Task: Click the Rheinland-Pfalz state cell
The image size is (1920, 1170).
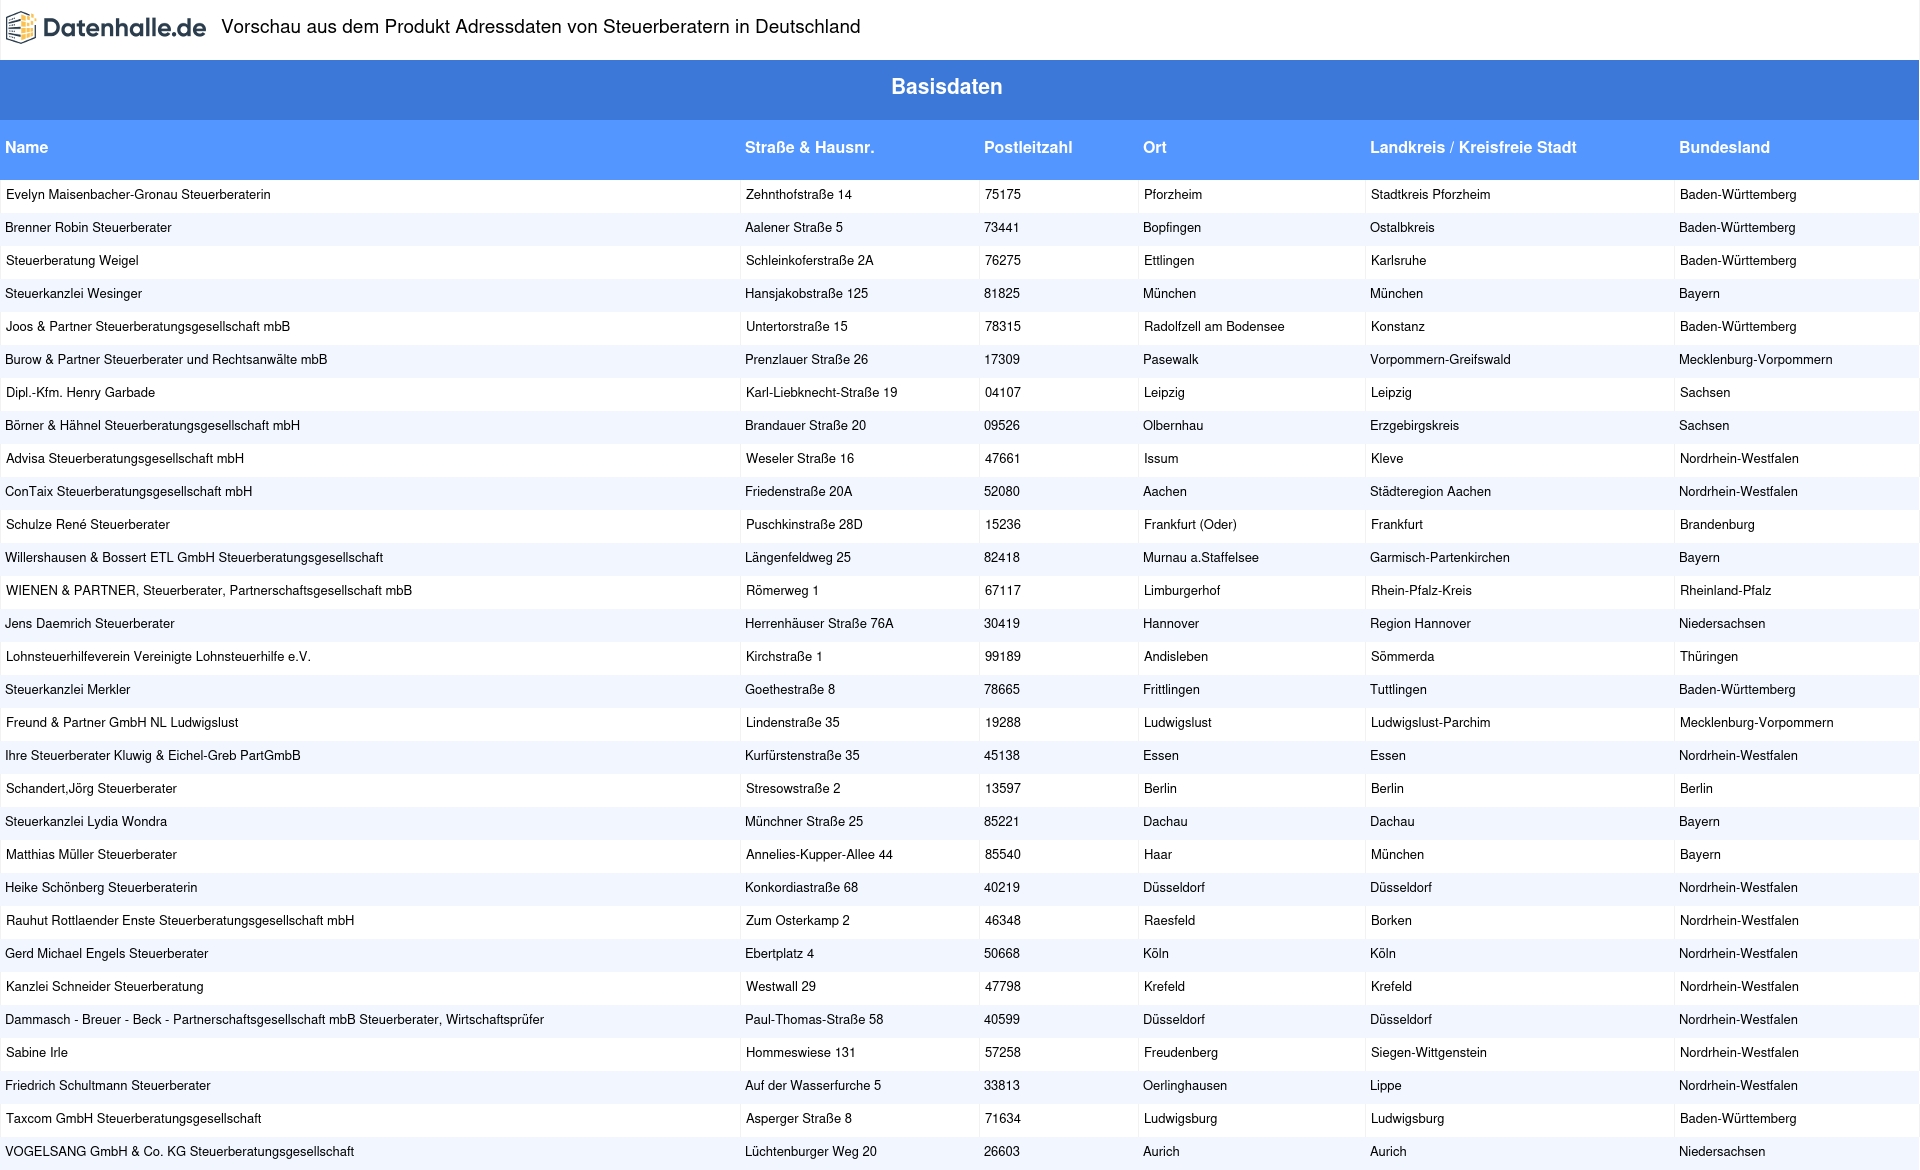Action: (1725, 591)
